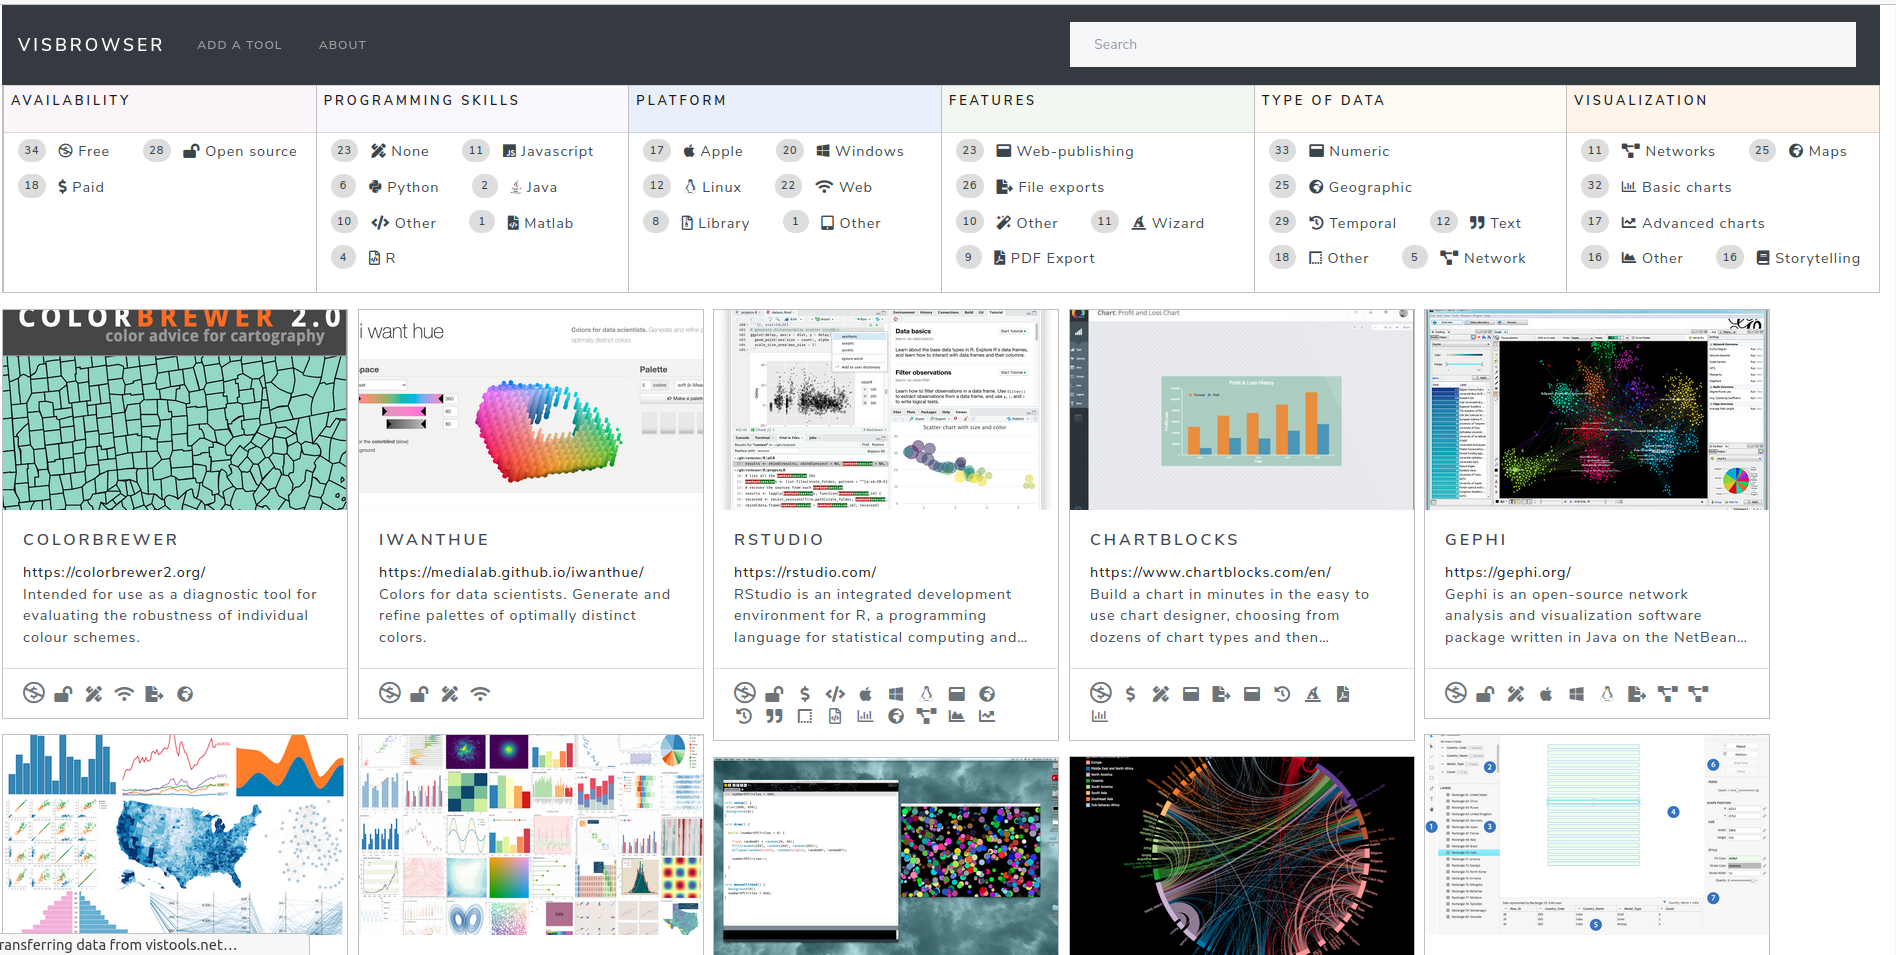
Task: Click the Windows icon on the Gephi card
Action: tap(1577, 693)
